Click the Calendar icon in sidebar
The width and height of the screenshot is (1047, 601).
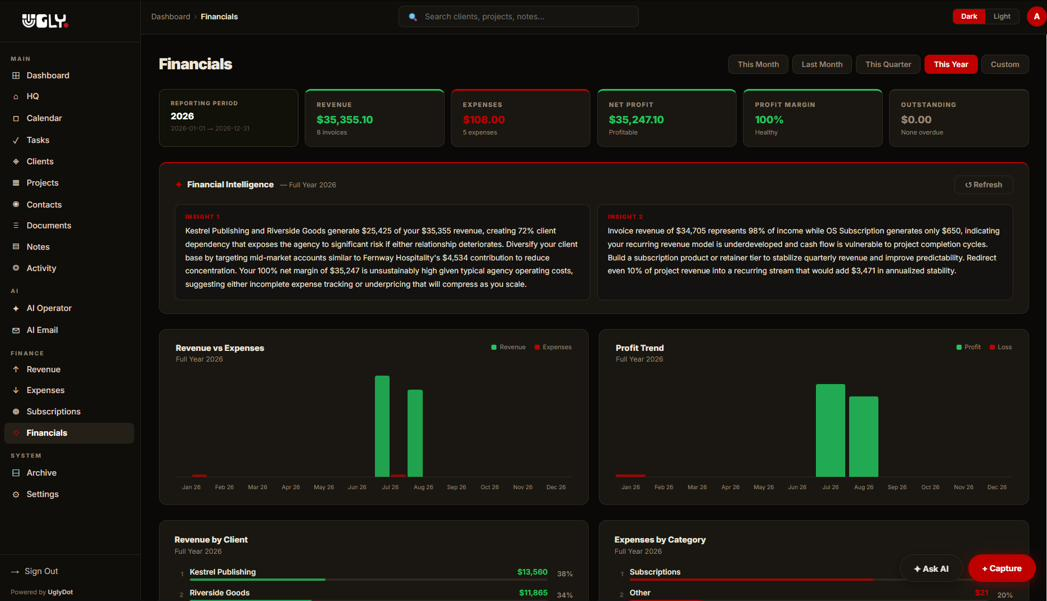point(16,118)
